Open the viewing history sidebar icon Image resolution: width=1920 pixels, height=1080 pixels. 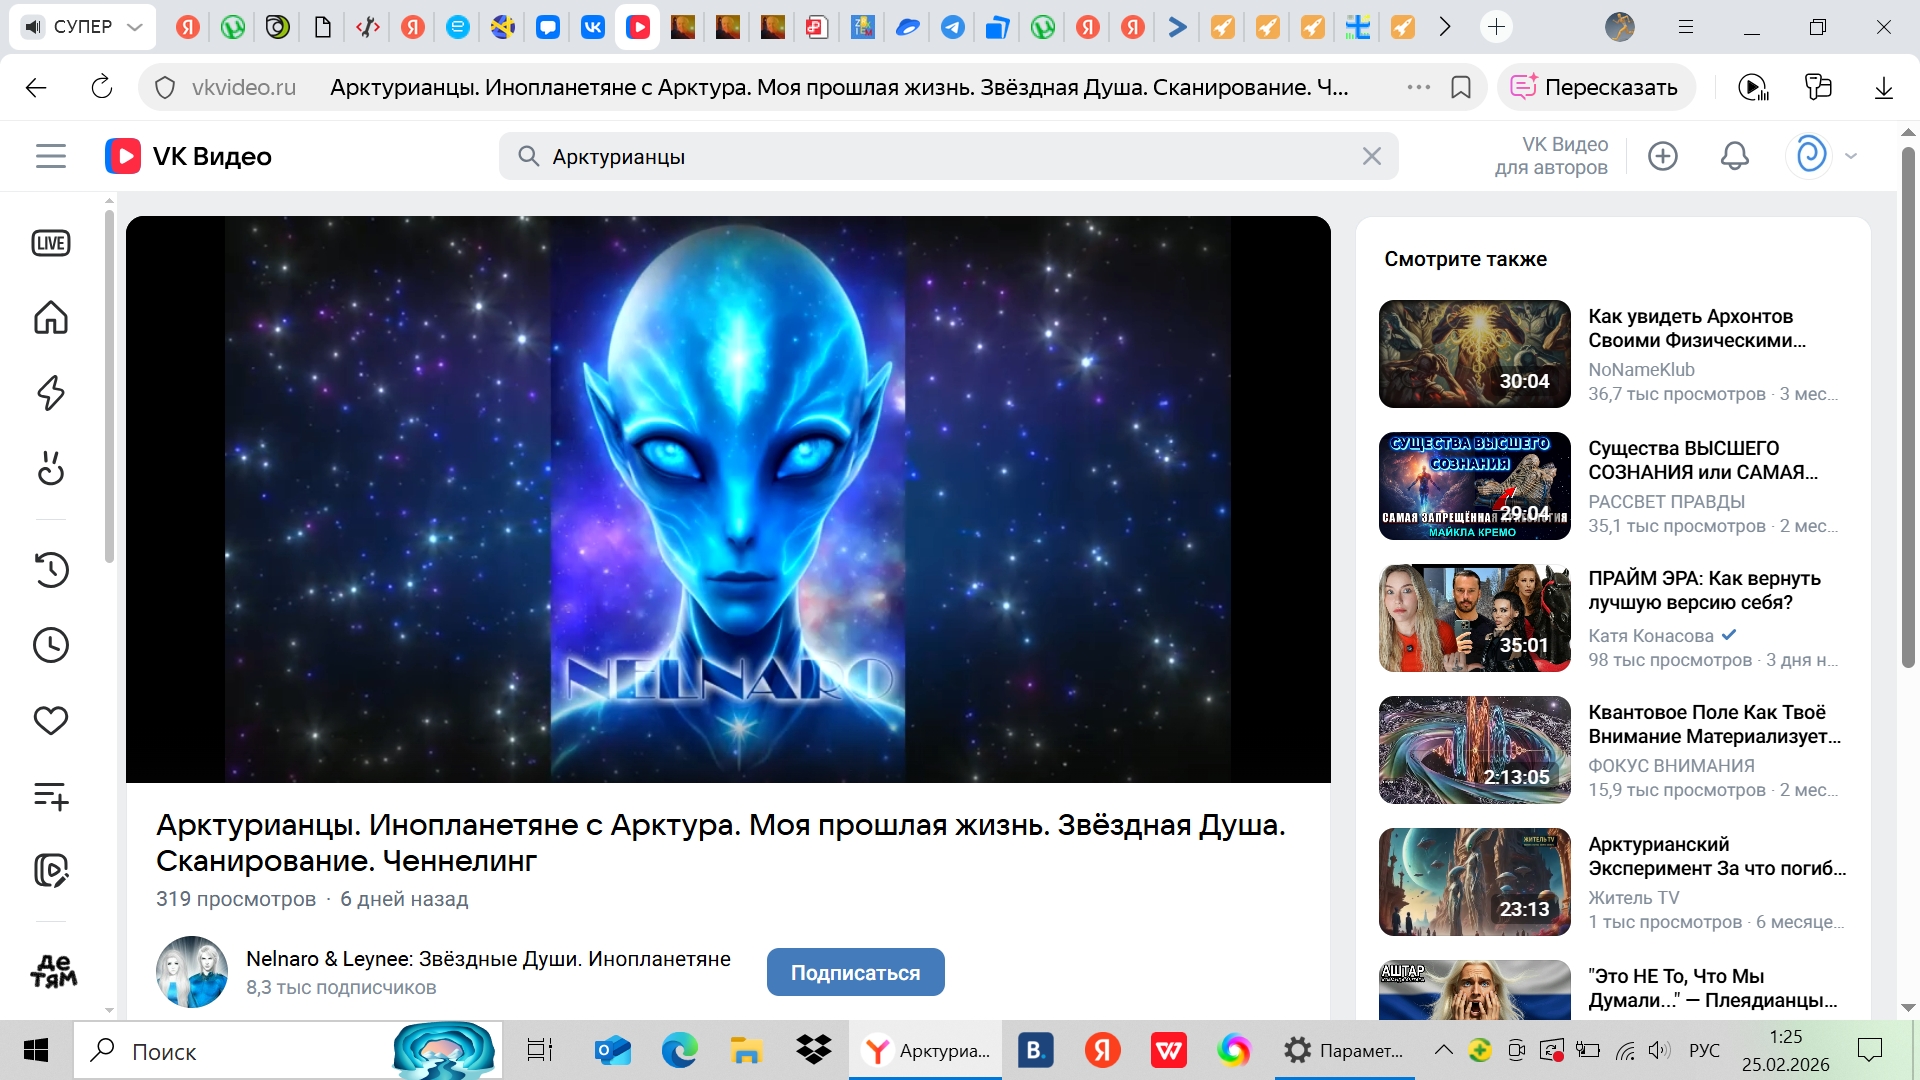[51, 570]
